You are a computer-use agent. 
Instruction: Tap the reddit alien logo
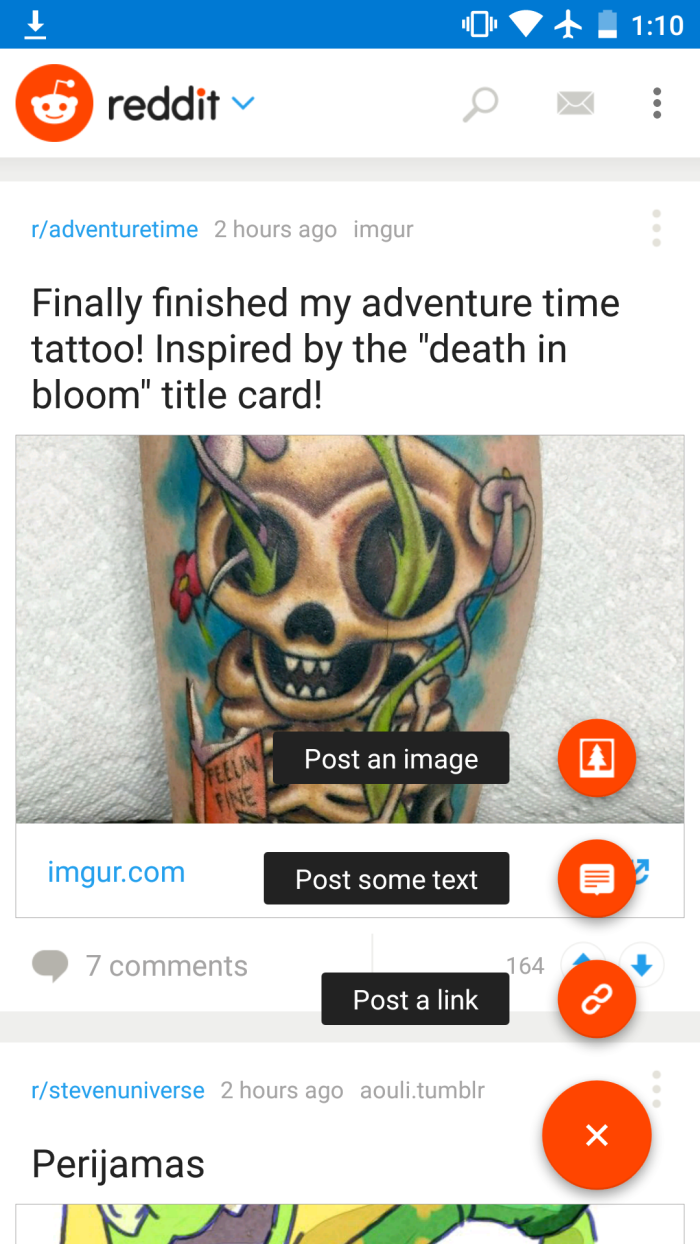[55, 103]
